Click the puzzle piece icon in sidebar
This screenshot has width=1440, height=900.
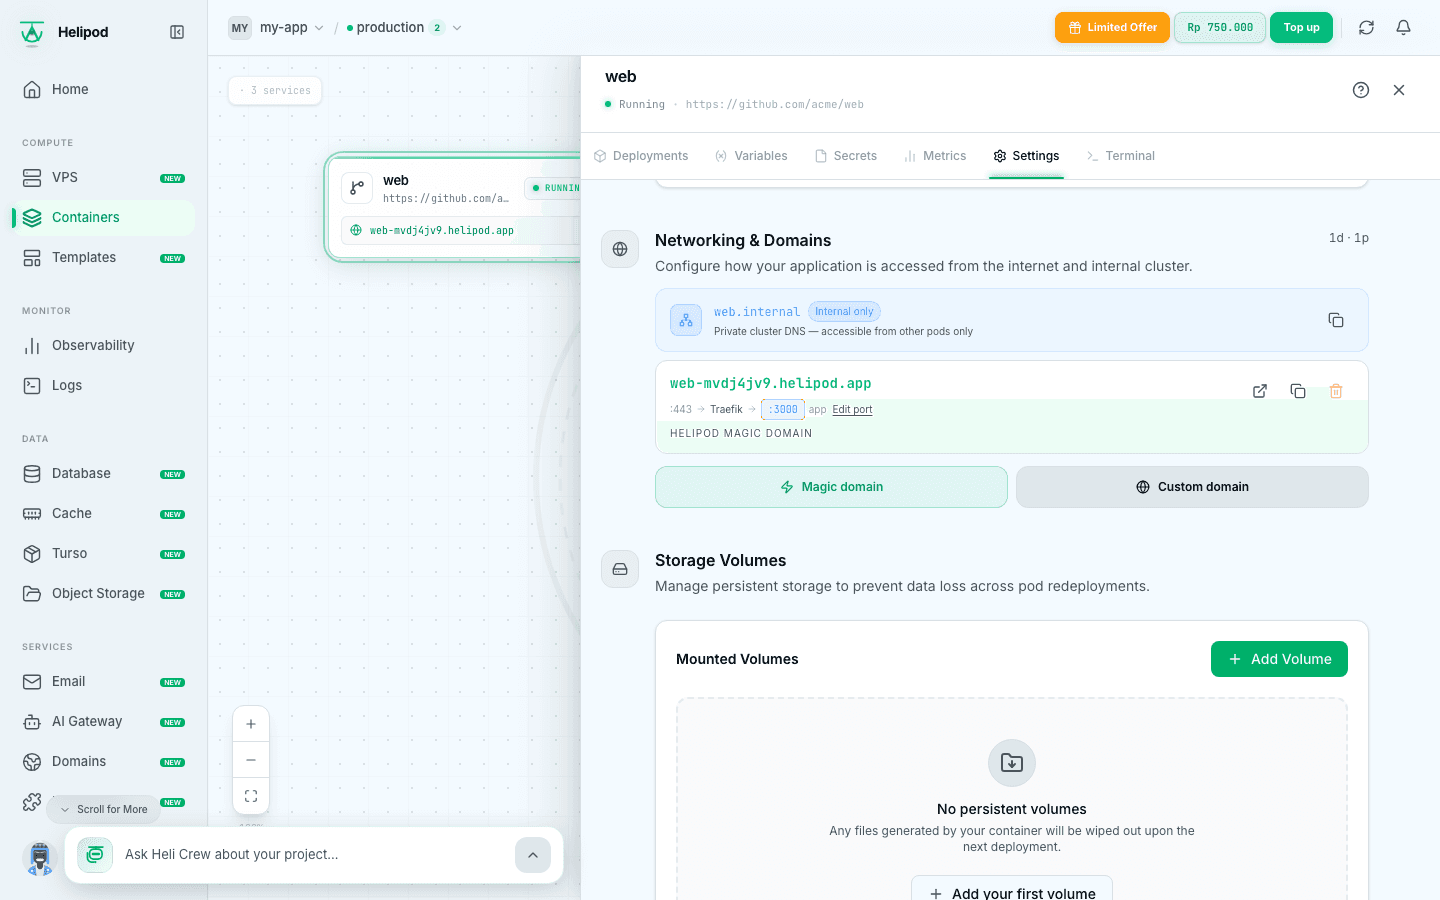(x=32, y=802)
